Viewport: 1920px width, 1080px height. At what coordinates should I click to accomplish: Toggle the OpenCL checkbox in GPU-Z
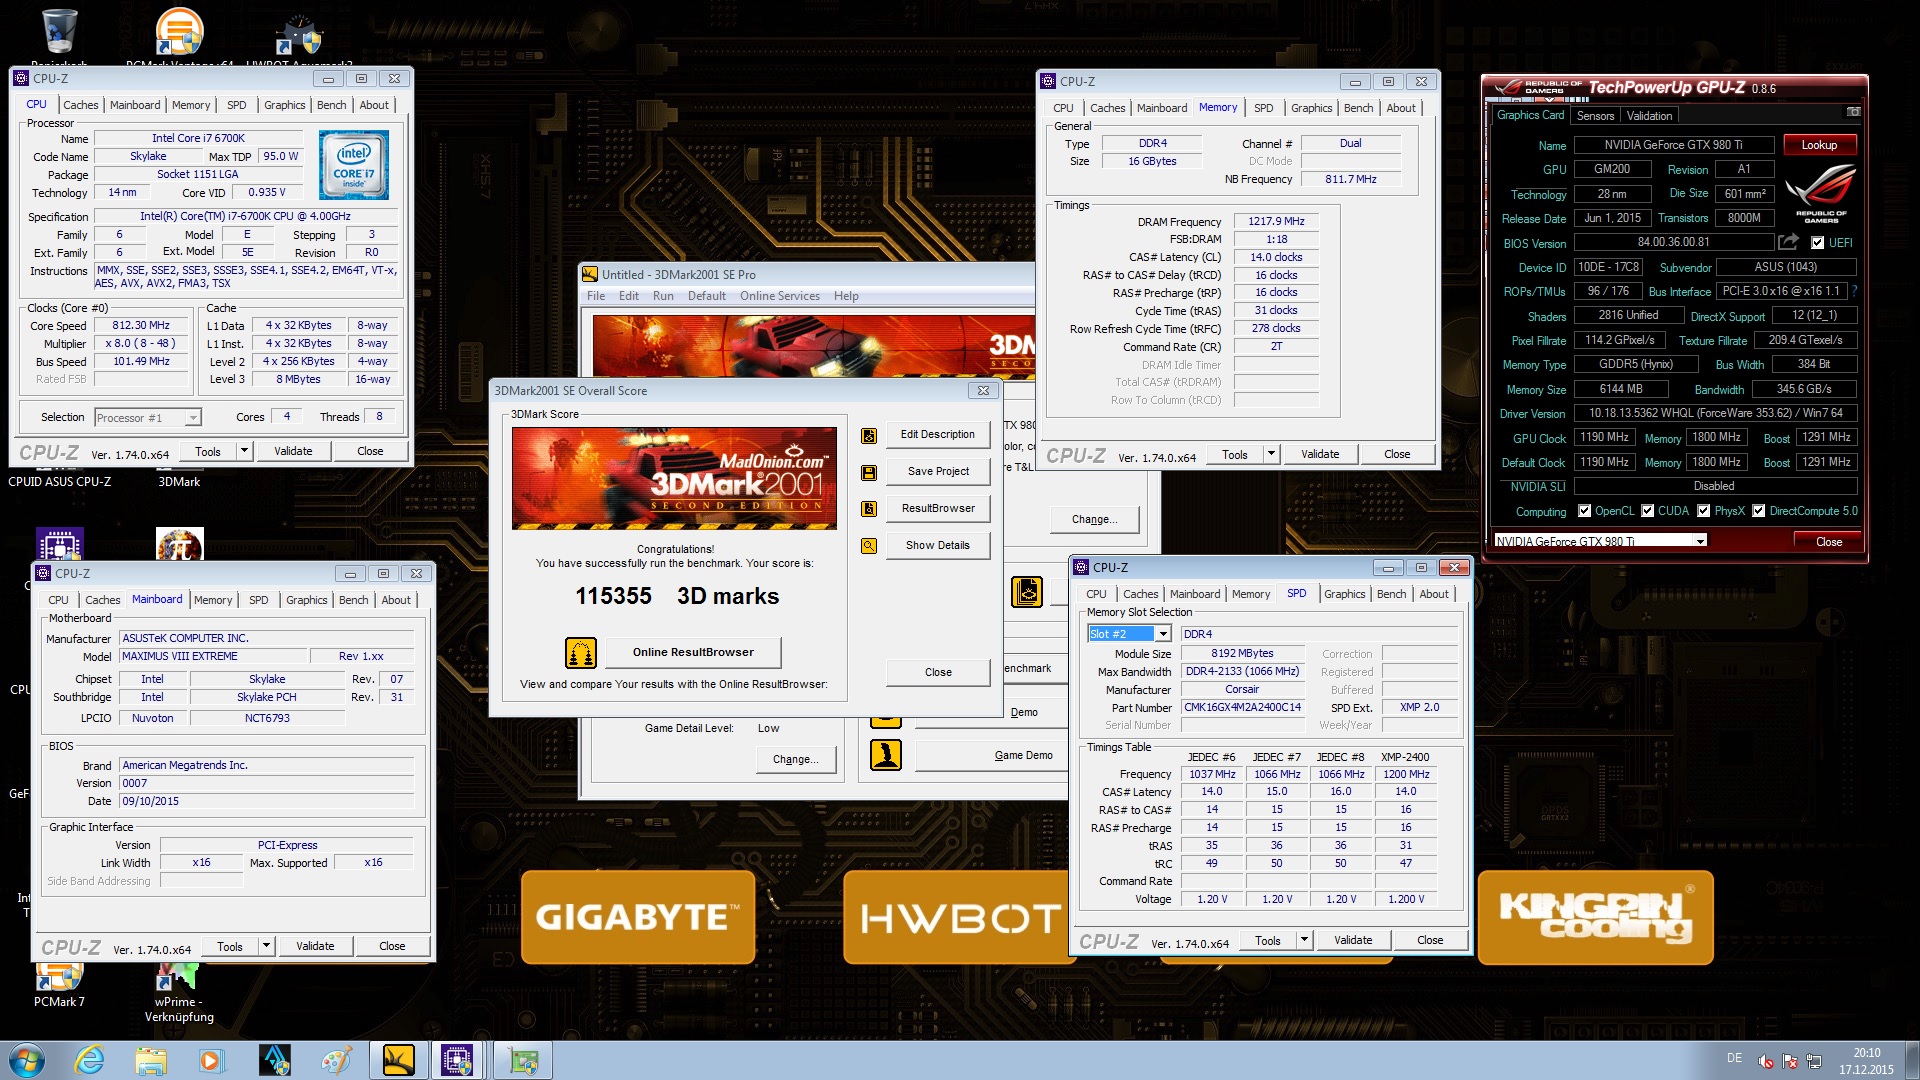1584,511
